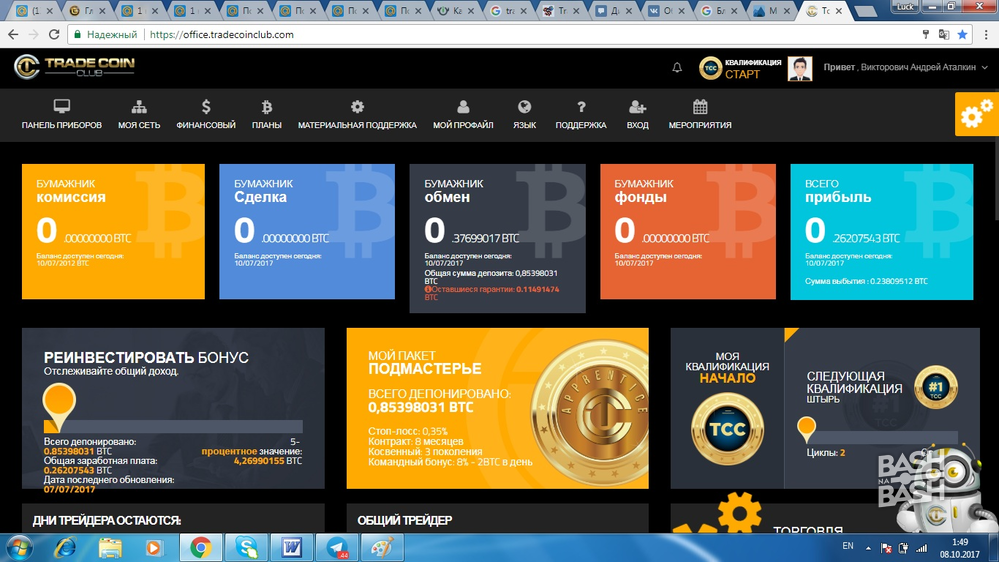This screenshot has width=999, height=562.
Task: Open the dashboard monitor icon
Action: click(x=62, y=106)
